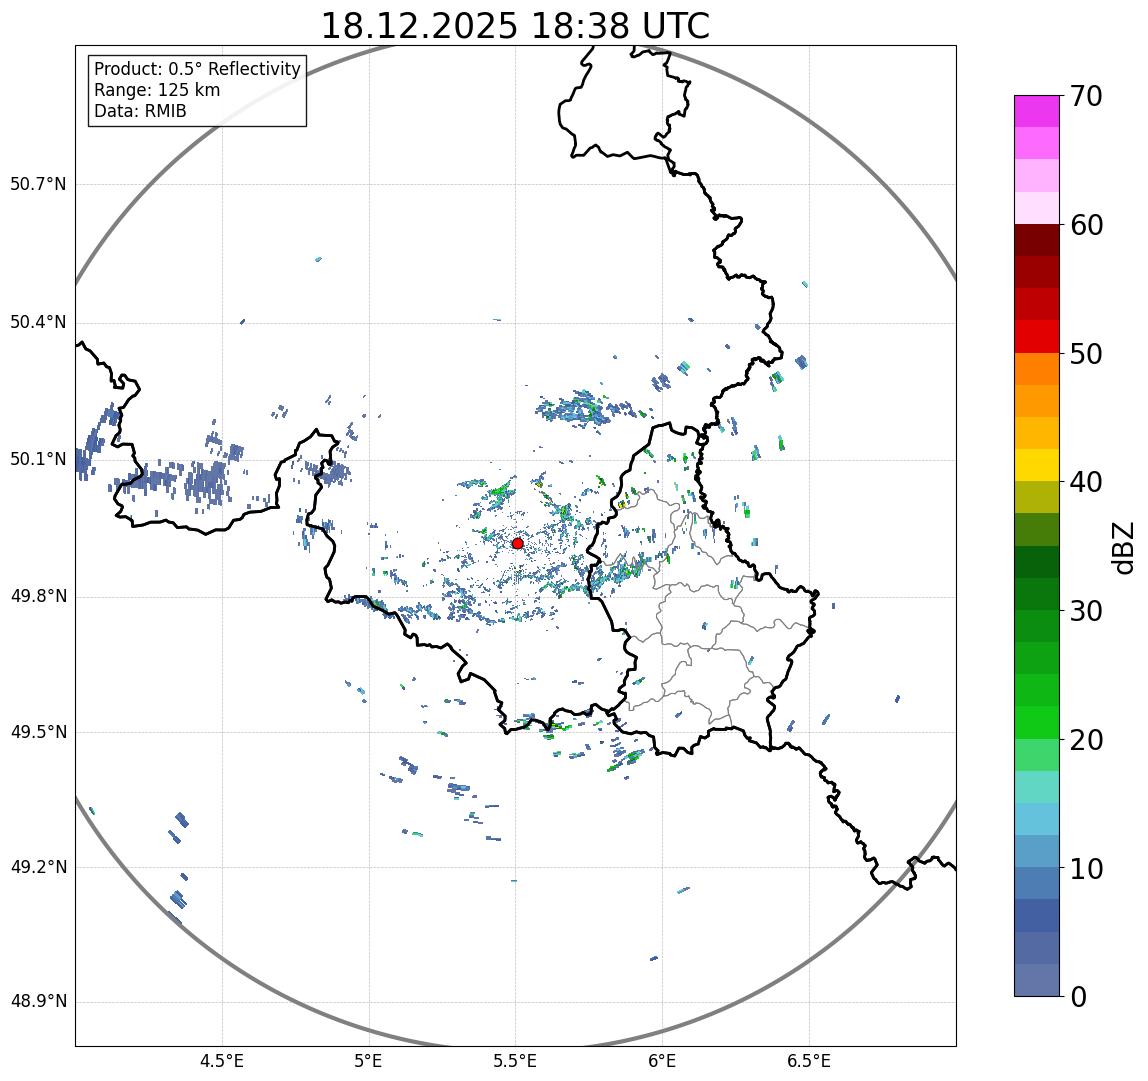This screenshot has width=1148, height=1081.
Task: Pick the pale pink swatch just above 60 dBZ
Action: coord(1037,208)
